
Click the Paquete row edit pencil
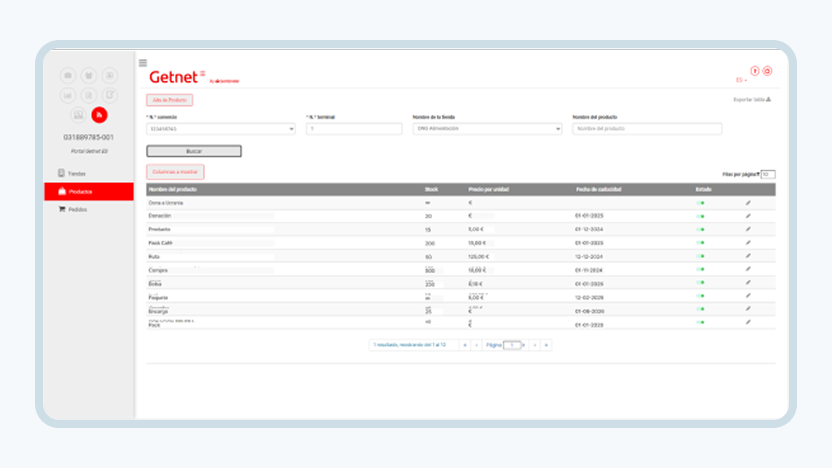pos(748,296)
